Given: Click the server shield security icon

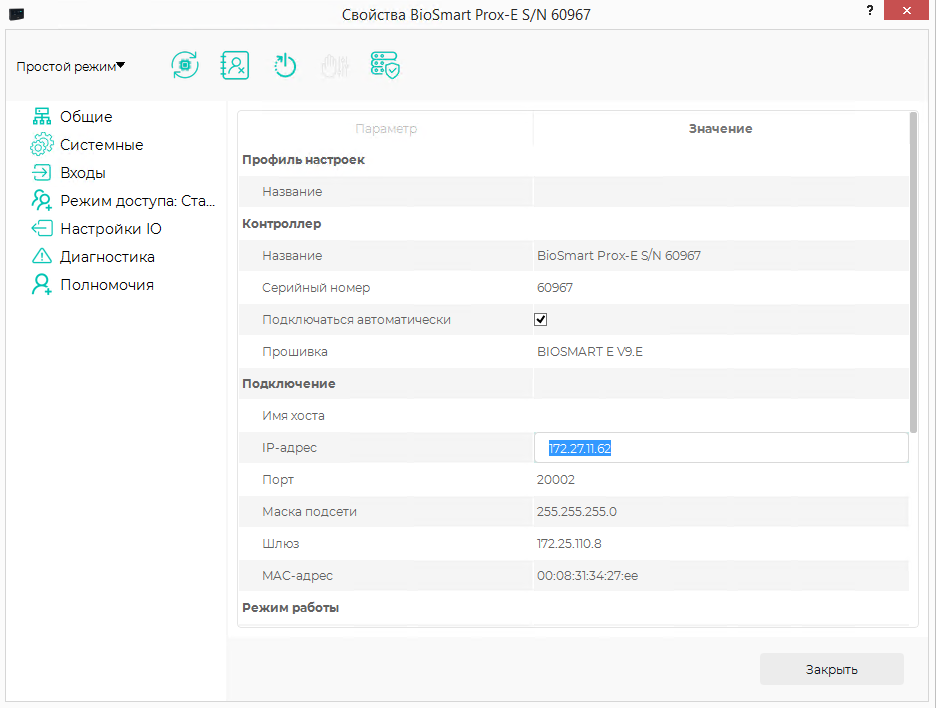Looking at the screenshot, I should coord(385,65).
